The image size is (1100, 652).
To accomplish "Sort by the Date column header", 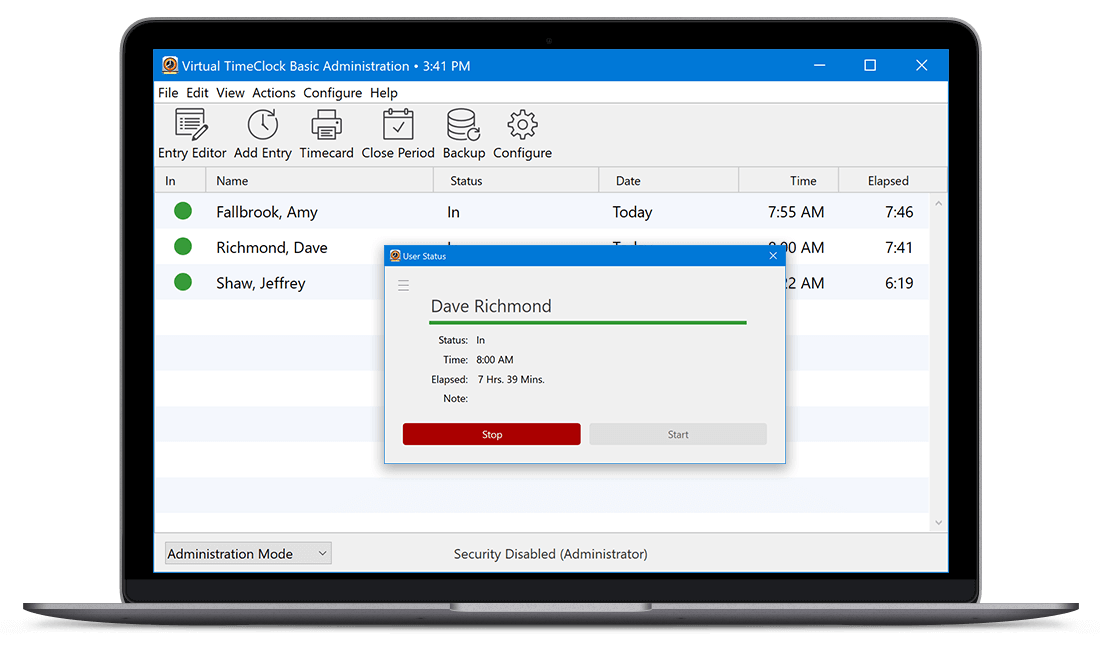I will pyautogui.click(x=669, y=180).
